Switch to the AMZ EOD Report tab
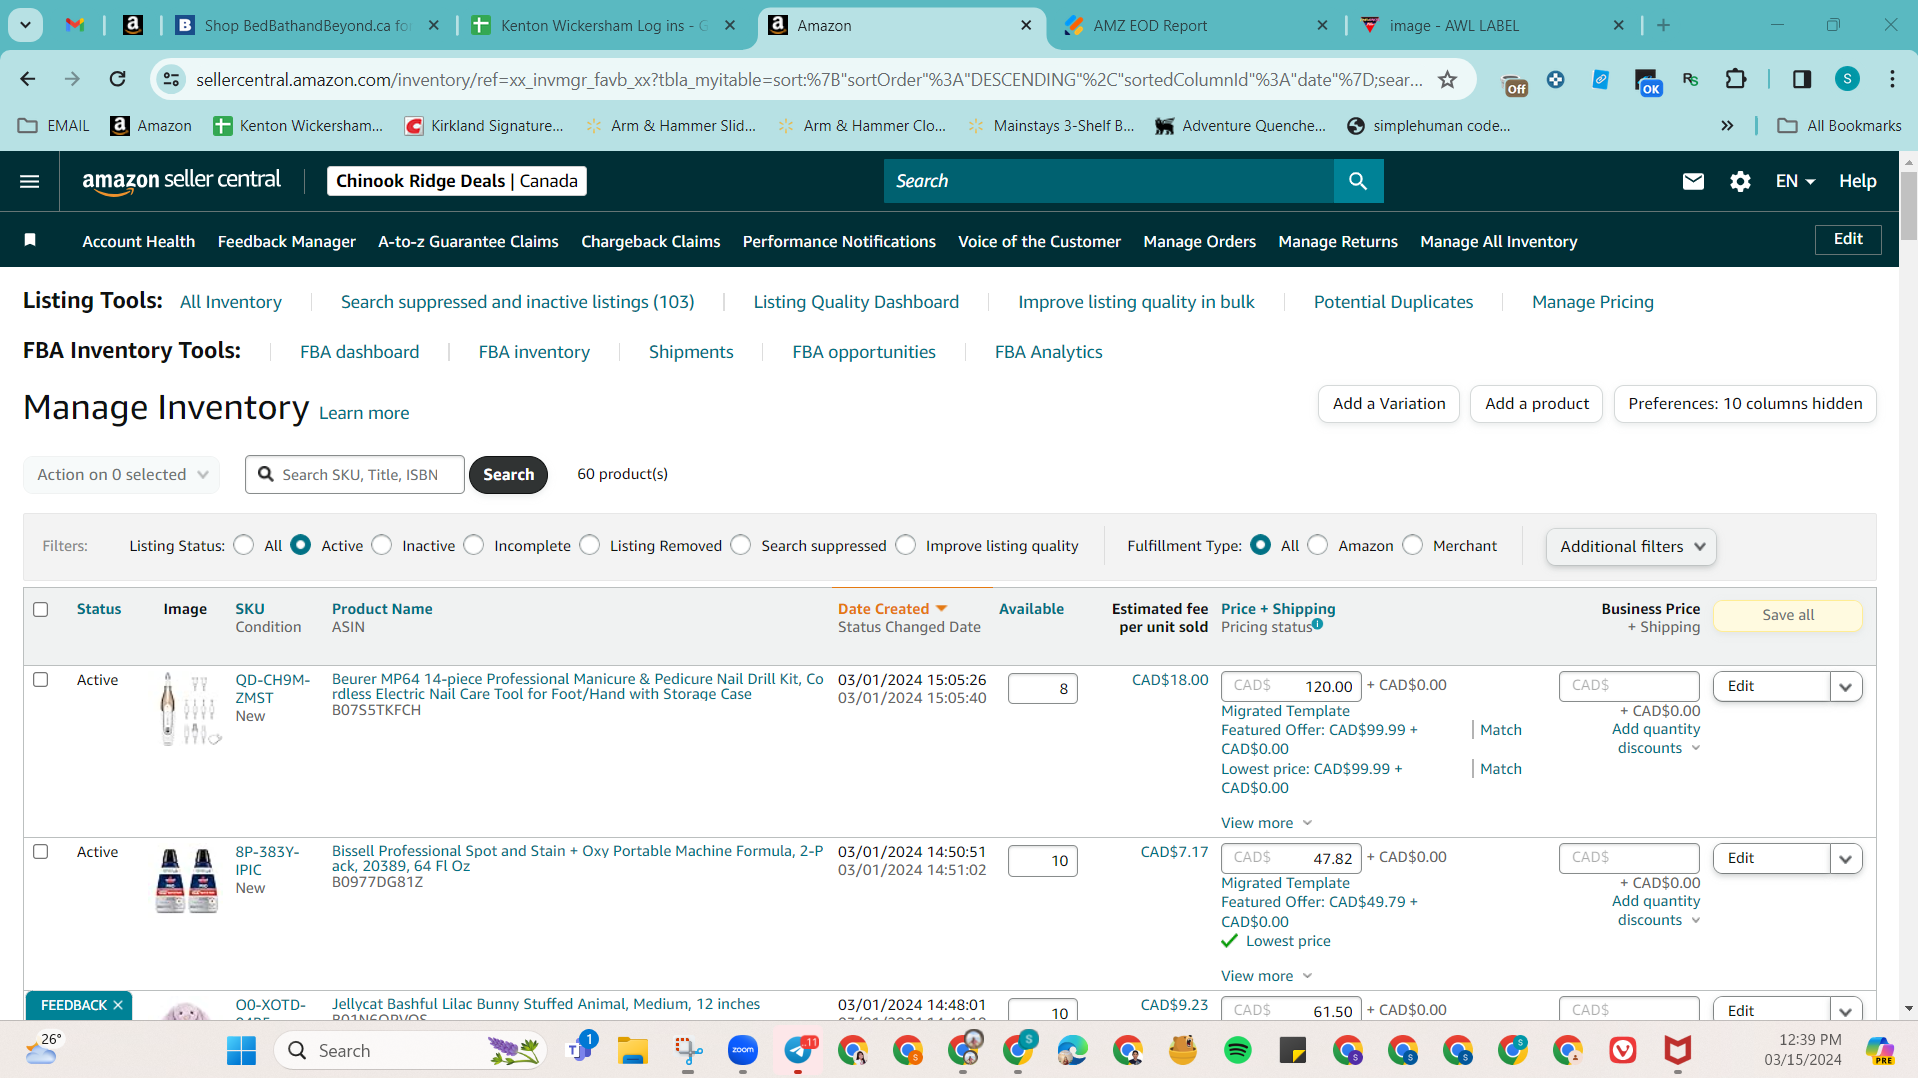1918x1078 pixels. click(1195, 25)
